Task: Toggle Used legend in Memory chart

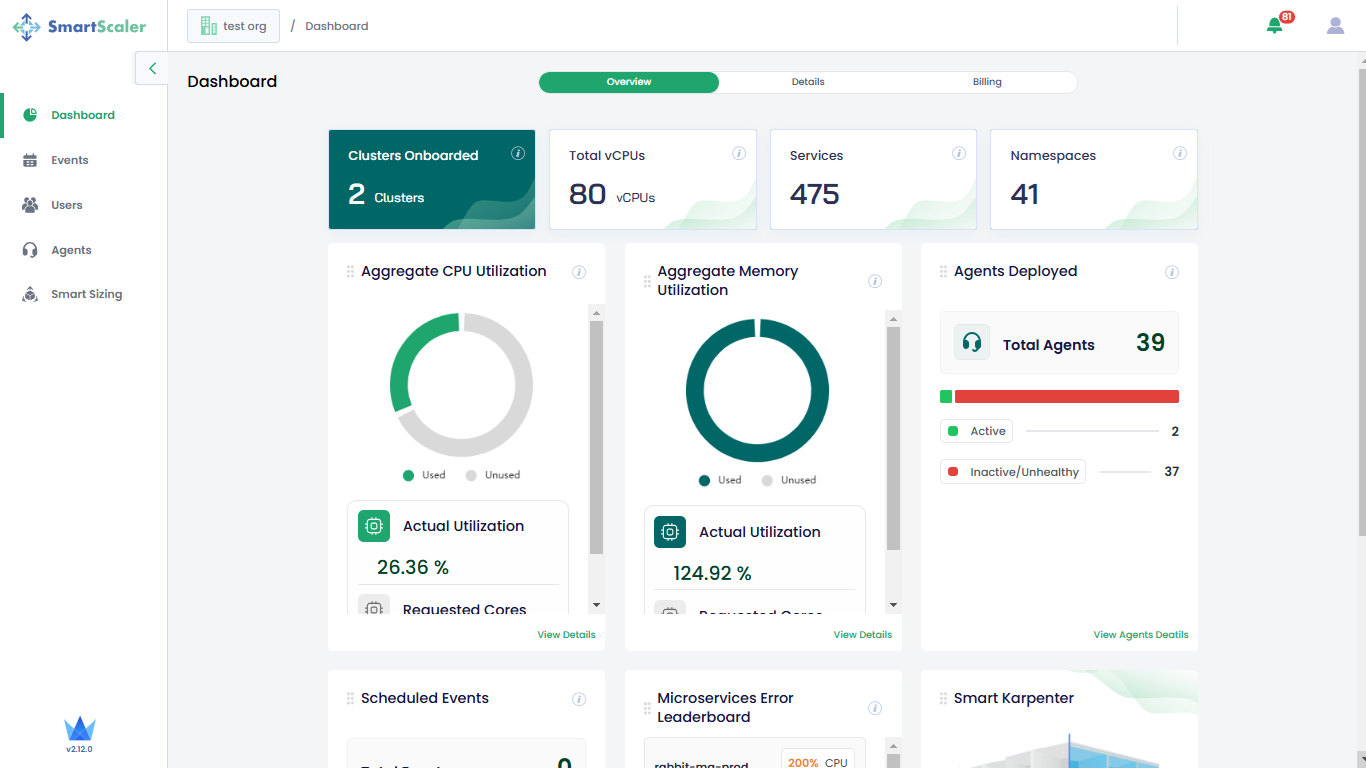Action: pyautogui.click(x=720, y=480)
